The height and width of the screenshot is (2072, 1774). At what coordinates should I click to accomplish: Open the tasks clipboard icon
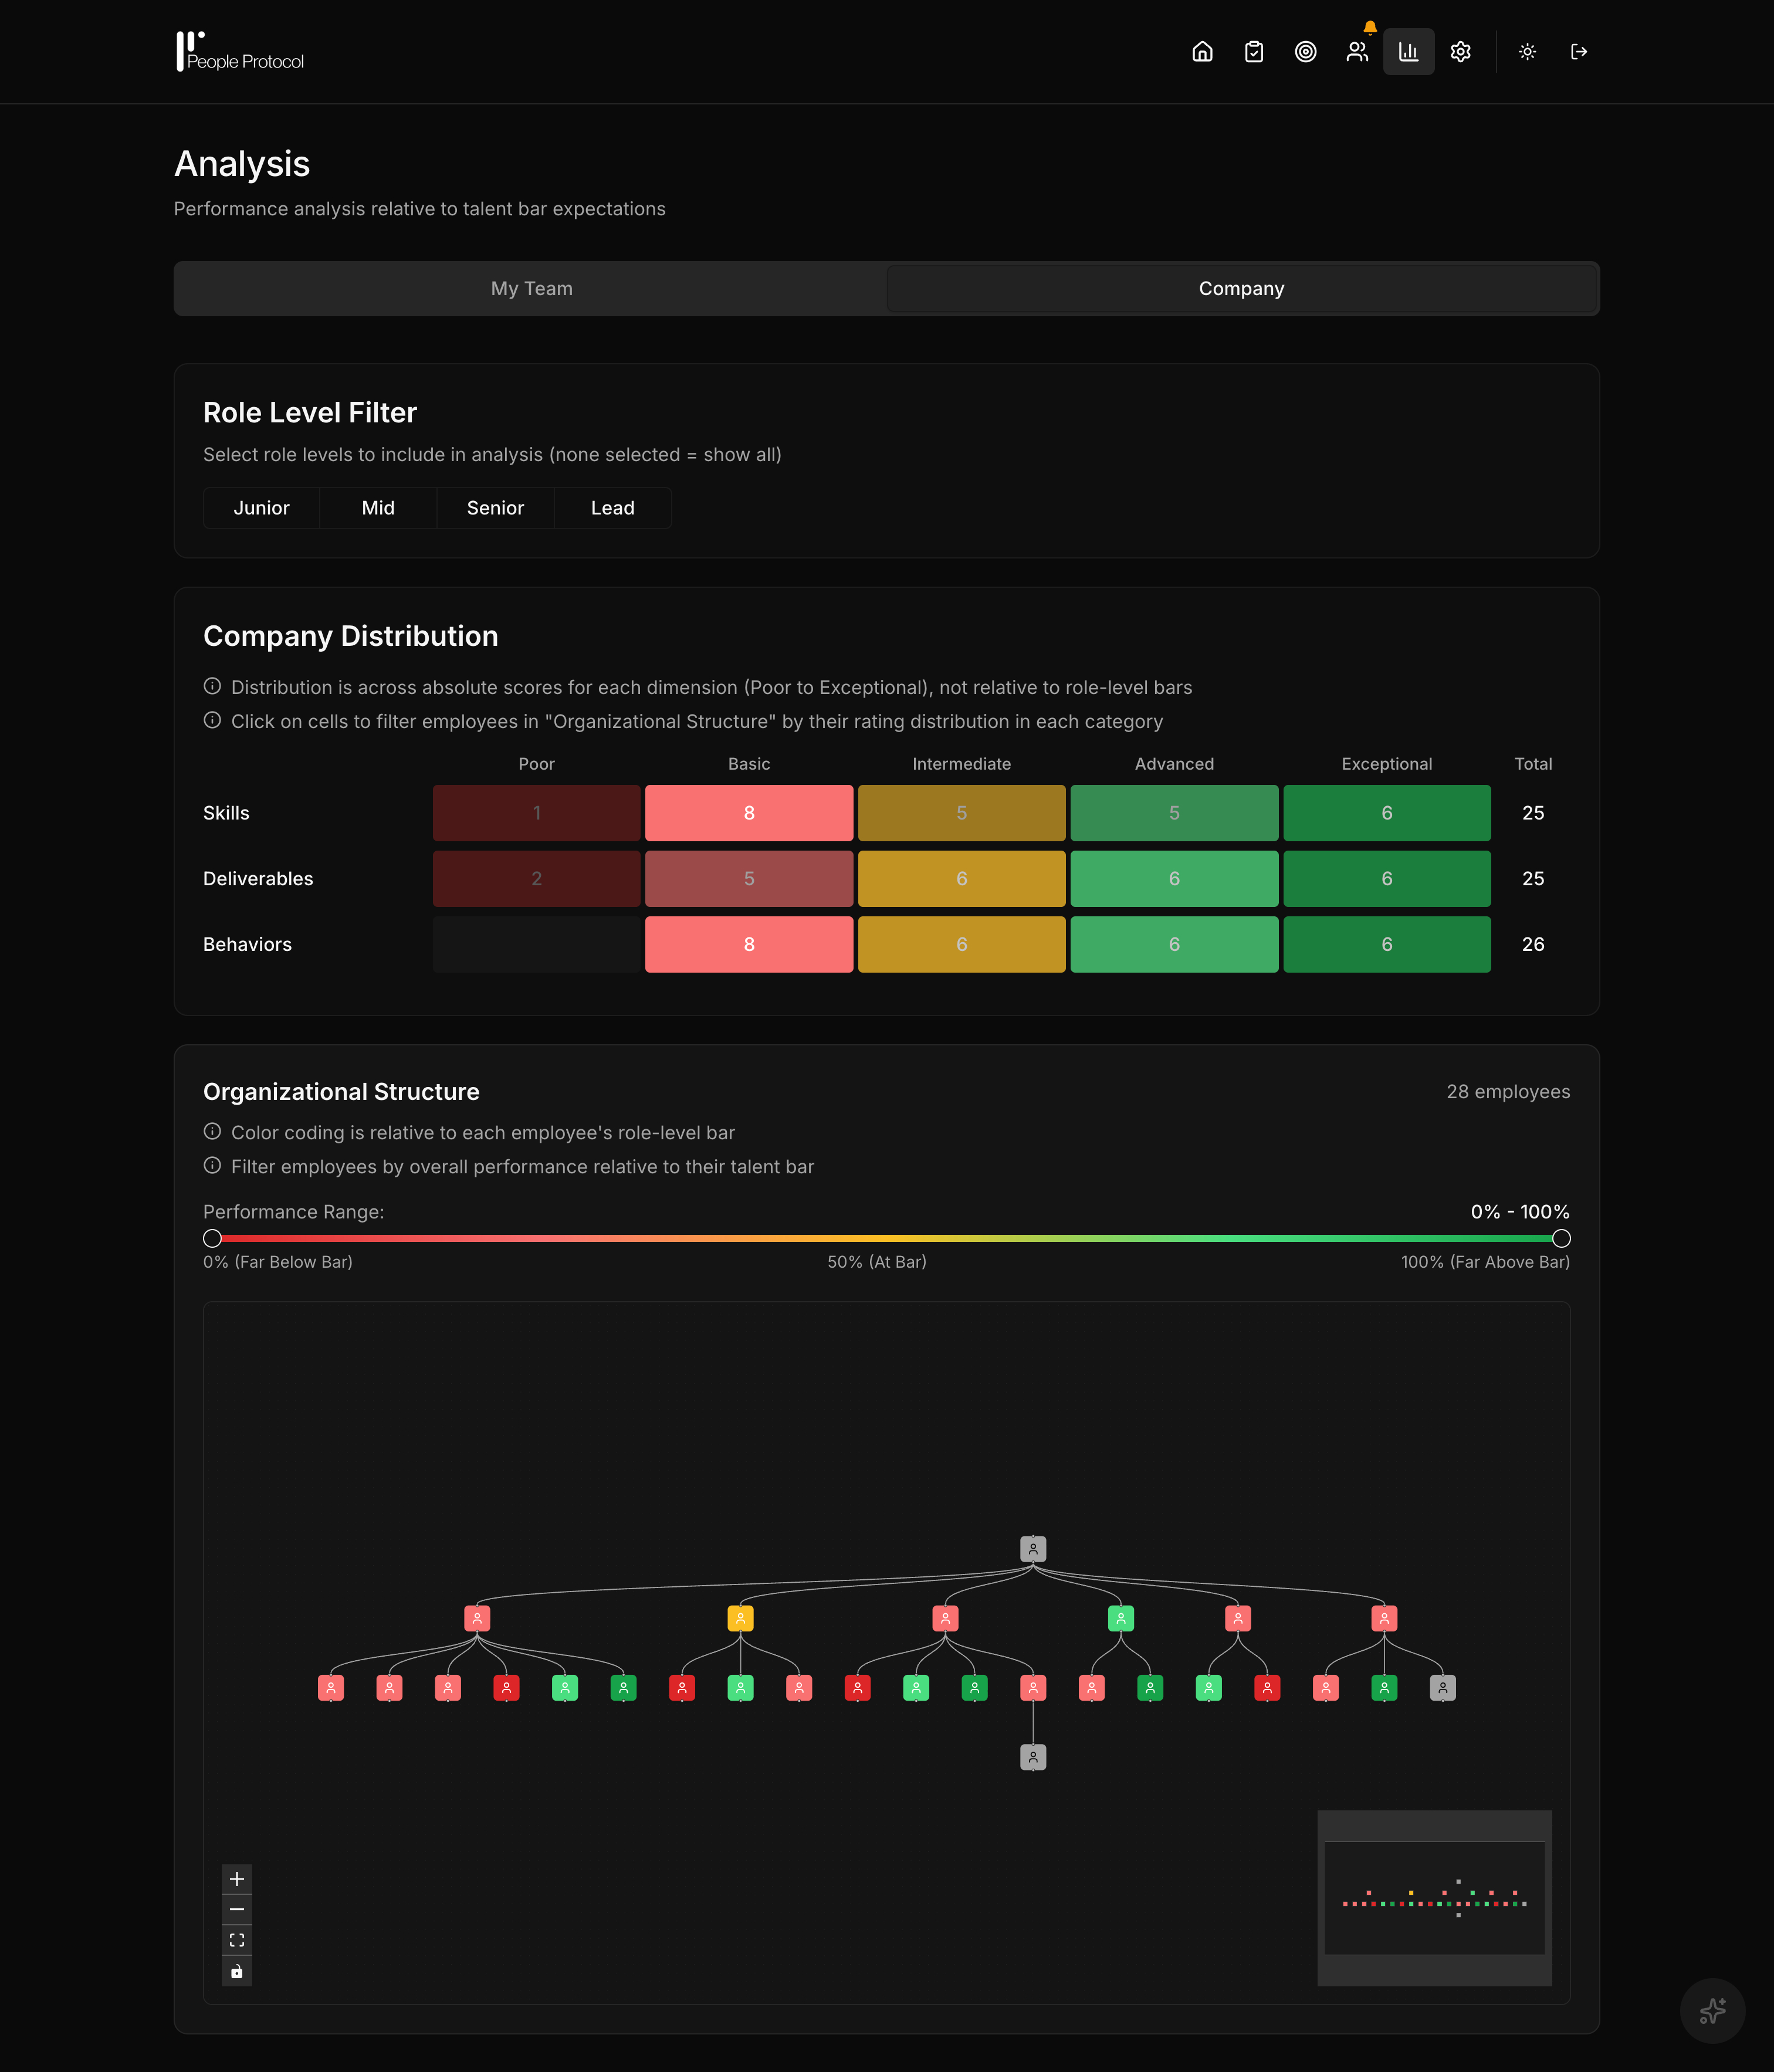(1253, 51)
